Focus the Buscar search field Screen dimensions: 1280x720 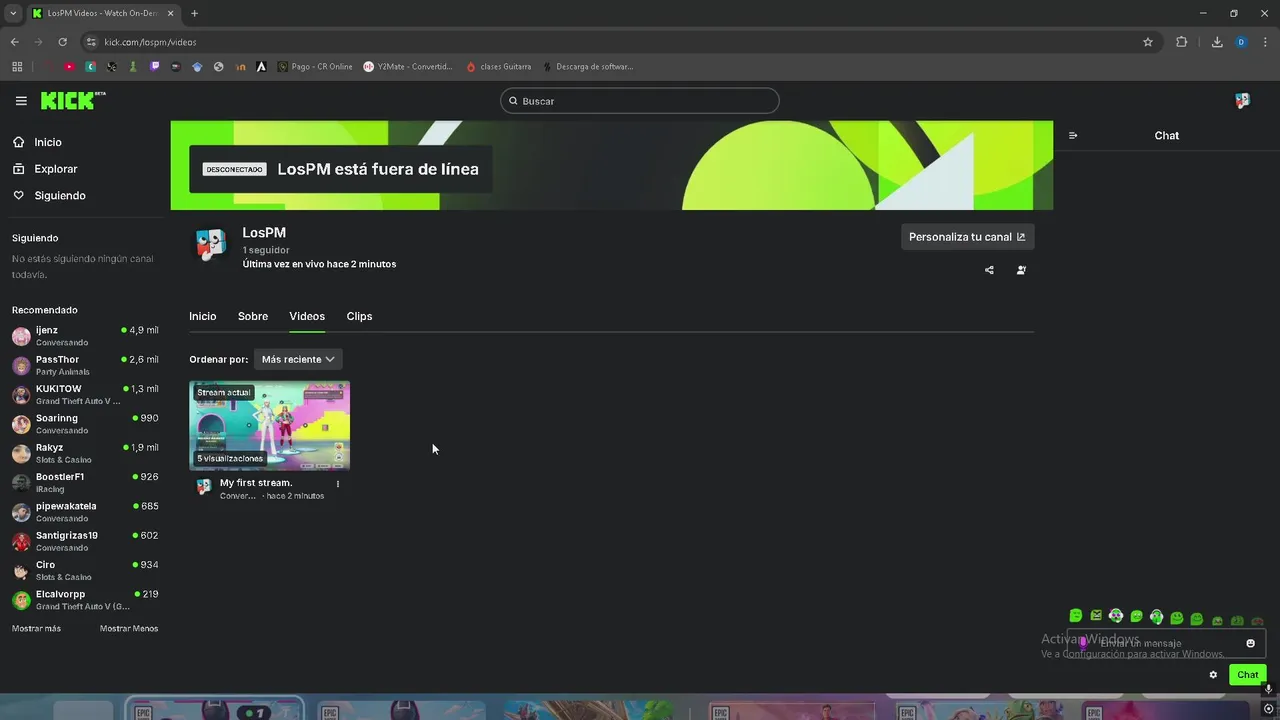coord(640,101)
